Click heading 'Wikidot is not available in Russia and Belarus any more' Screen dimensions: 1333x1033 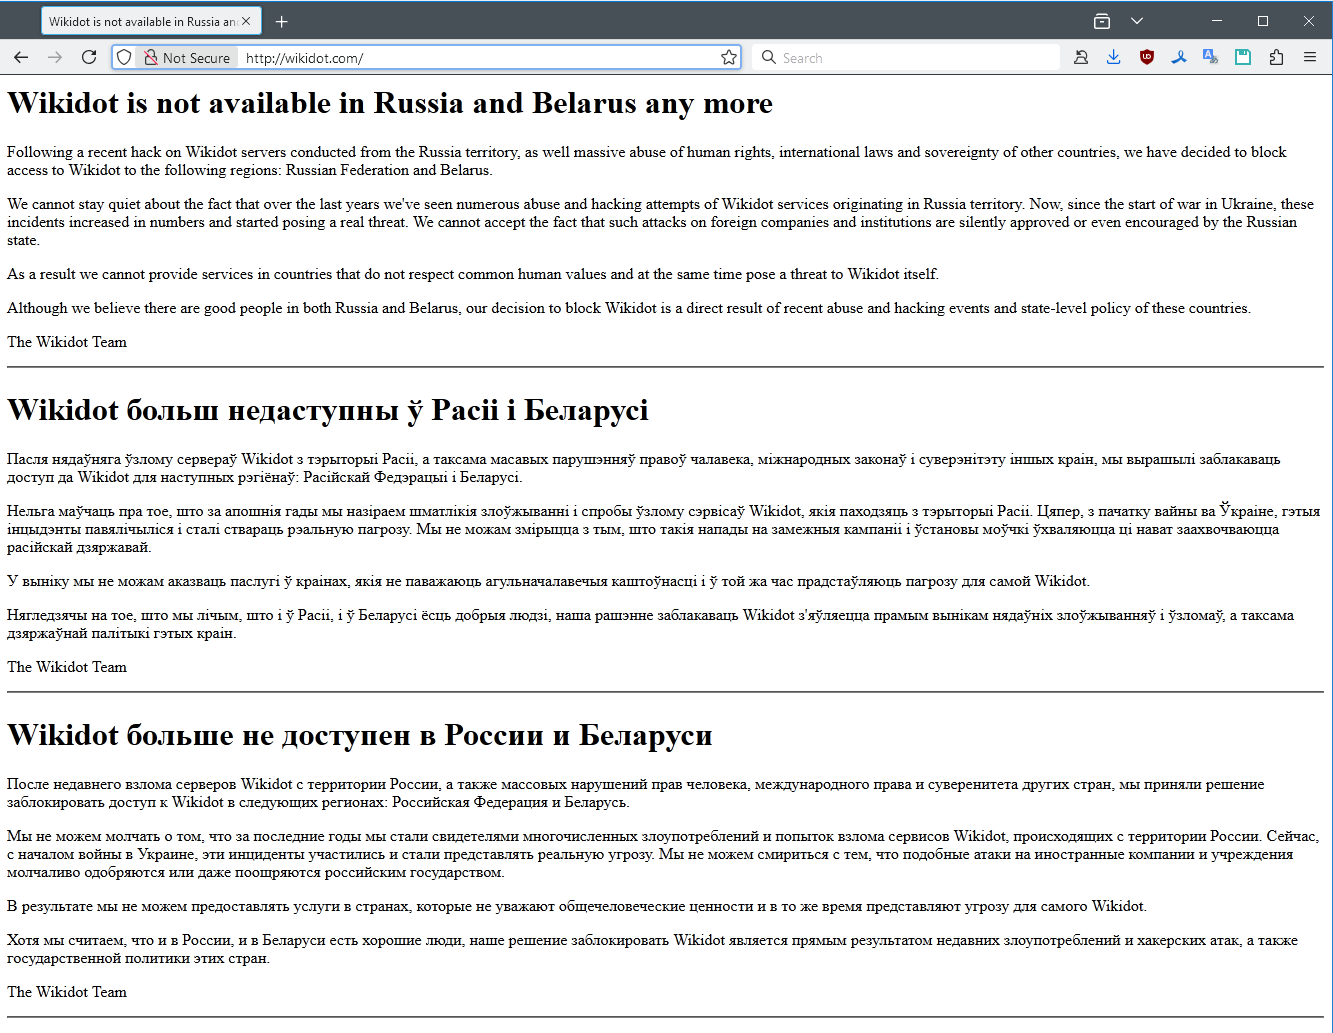[390, 104]
